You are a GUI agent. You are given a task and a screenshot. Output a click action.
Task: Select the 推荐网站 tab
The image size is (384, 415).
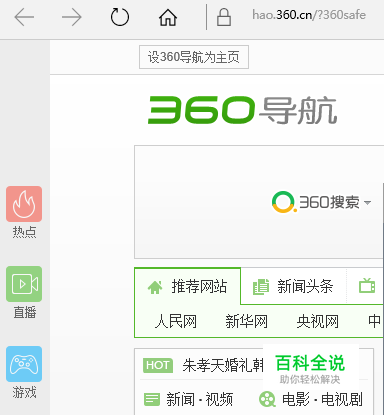click(187, 286)
